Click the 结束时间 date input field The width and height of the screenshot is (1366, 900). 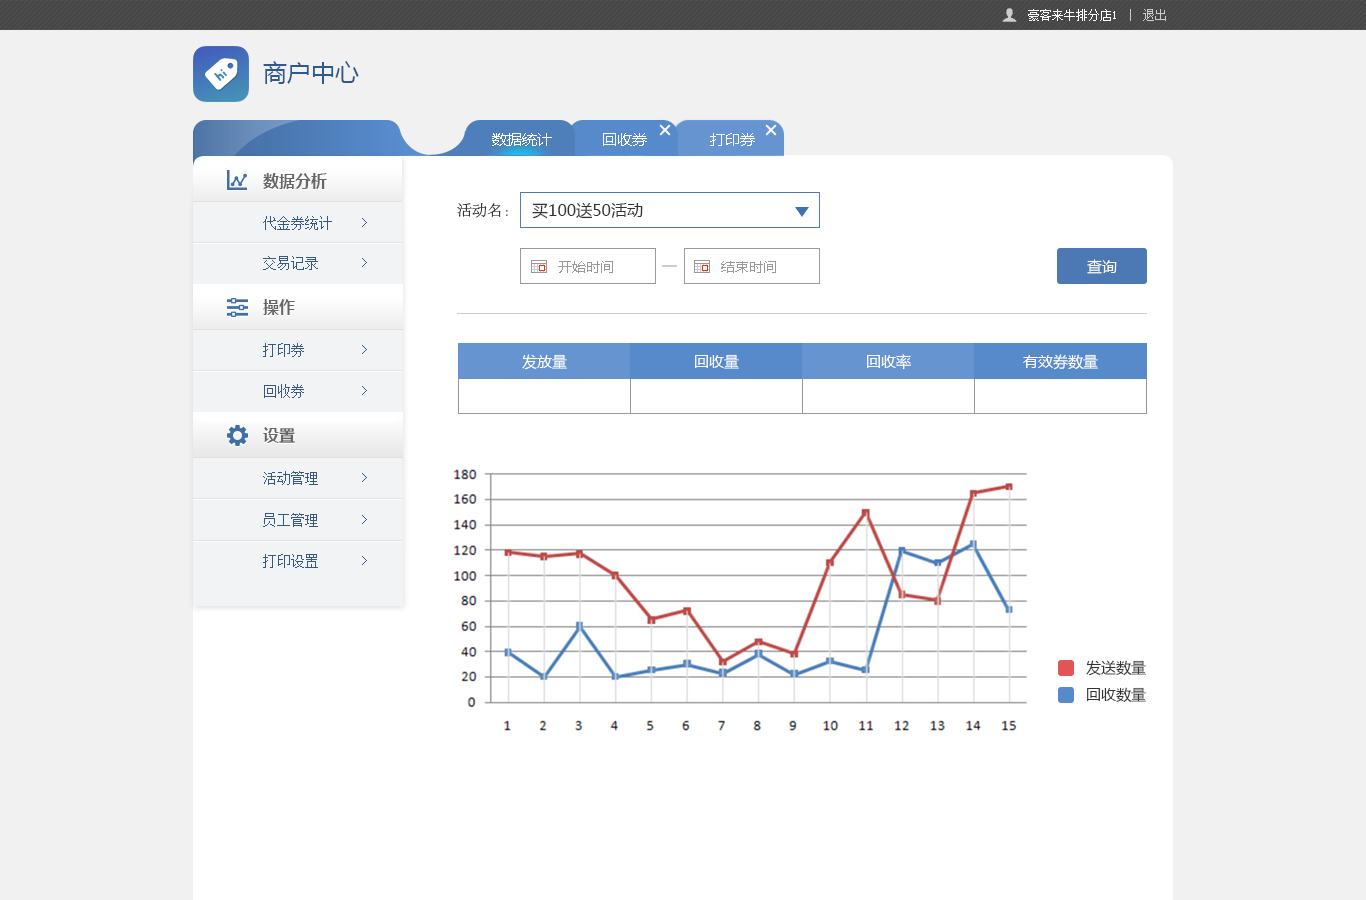tap(762, 267)
